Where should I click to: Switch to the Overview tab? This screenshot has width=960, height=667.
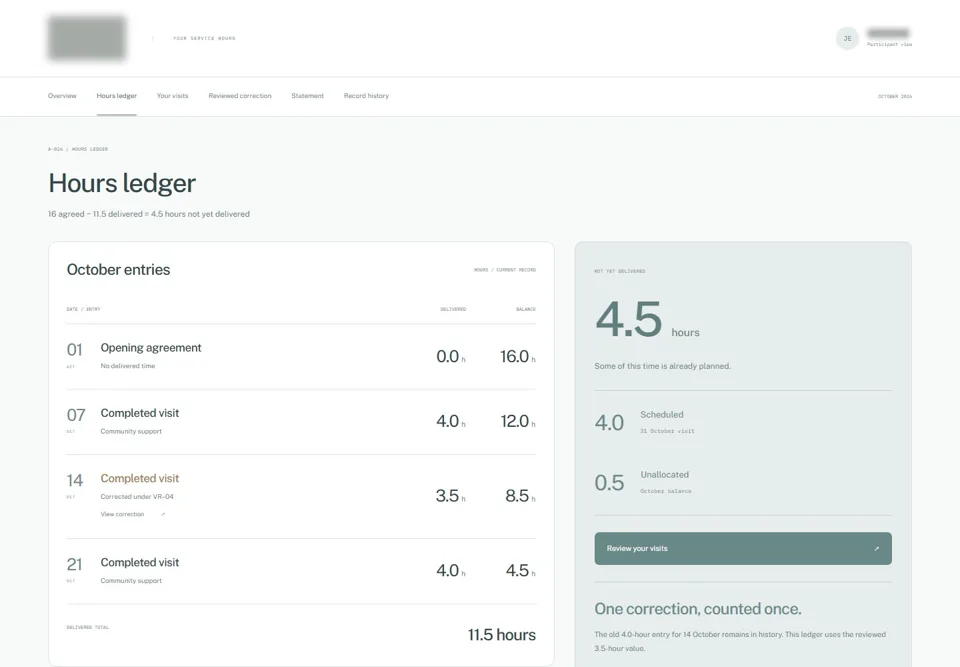(x=62, y=96)
